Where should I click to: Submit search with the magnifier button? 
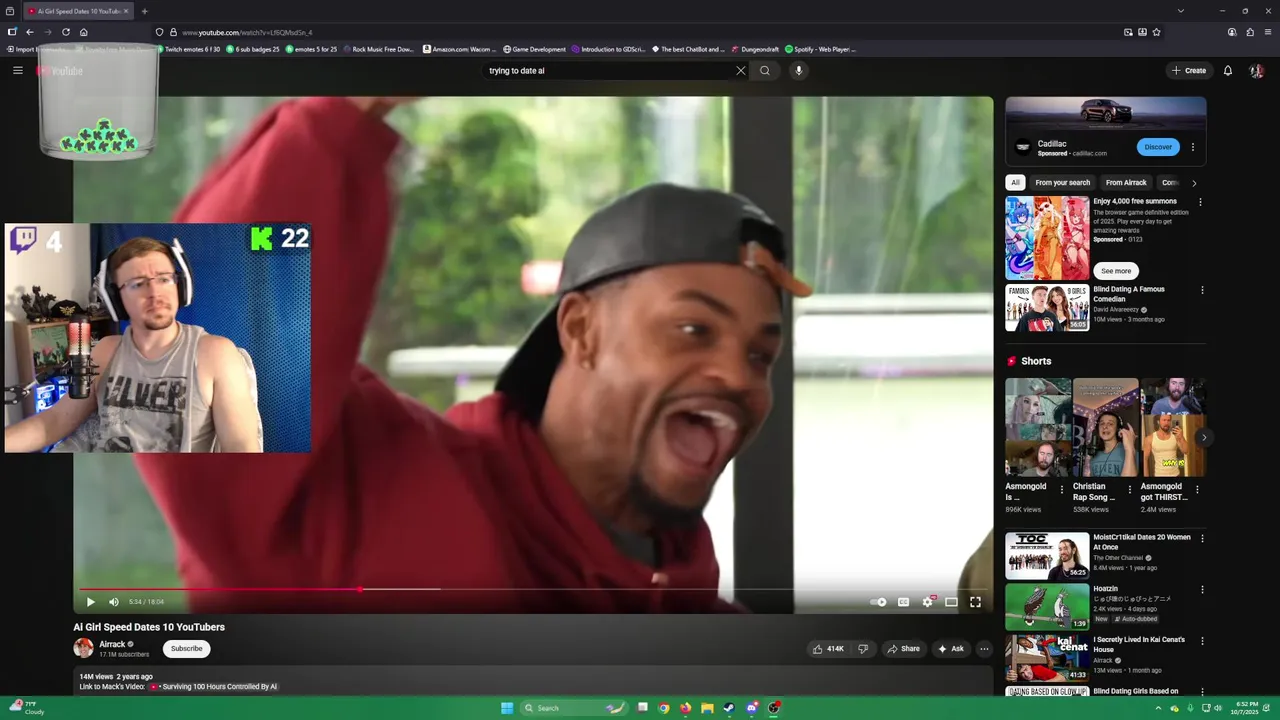pos(765,71)
